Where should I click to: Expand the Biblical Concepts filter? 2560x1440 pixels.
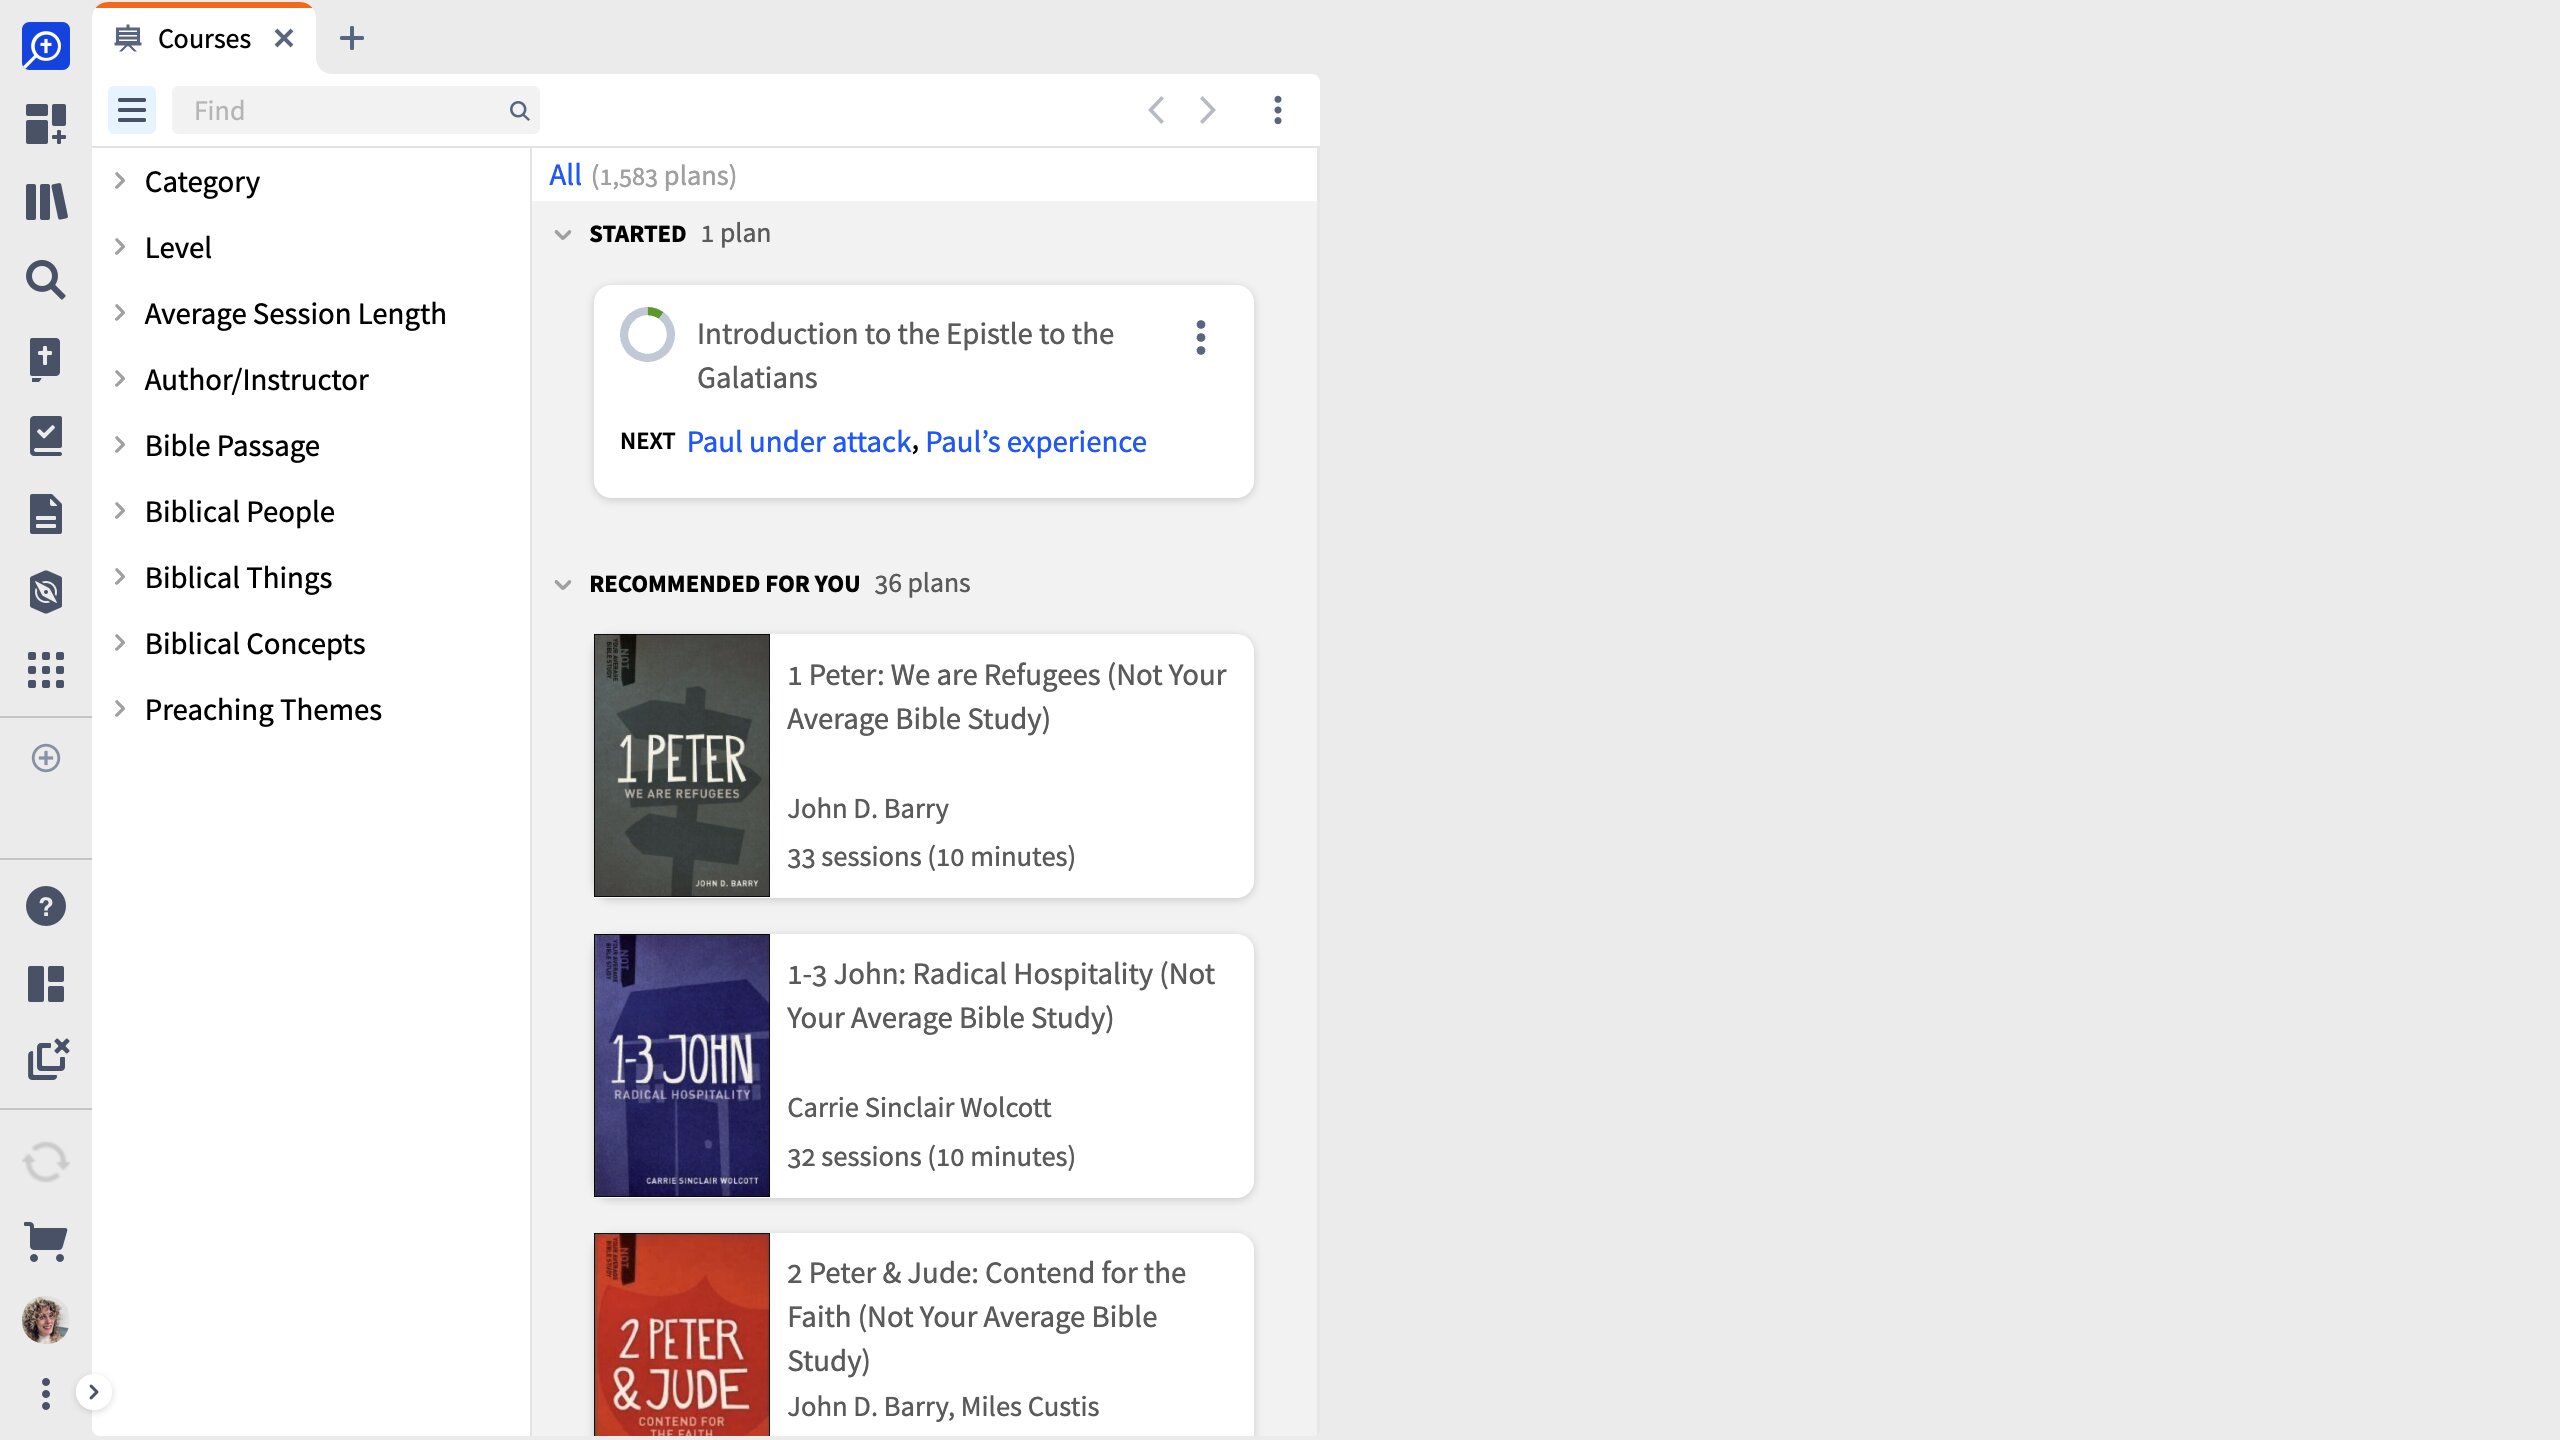pyautogui.click(x=120, y=643)
